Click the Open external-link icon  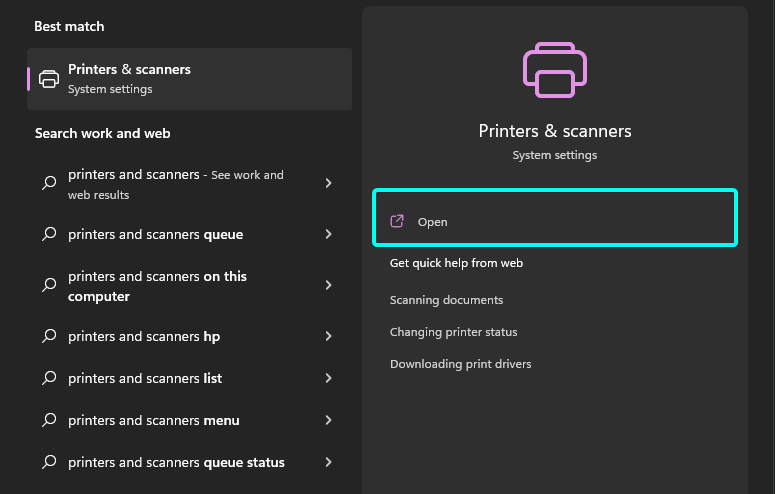(x=397, y=221)
